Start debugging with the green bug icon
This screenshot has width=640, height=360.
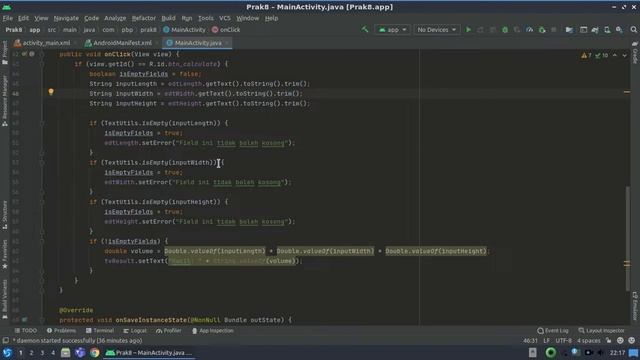click(505, 30)
